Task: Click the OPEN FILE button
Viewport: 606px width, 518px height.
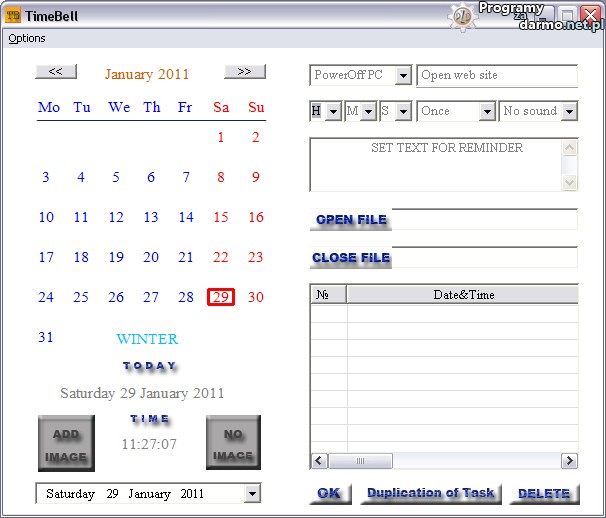Action: (350, 220)
